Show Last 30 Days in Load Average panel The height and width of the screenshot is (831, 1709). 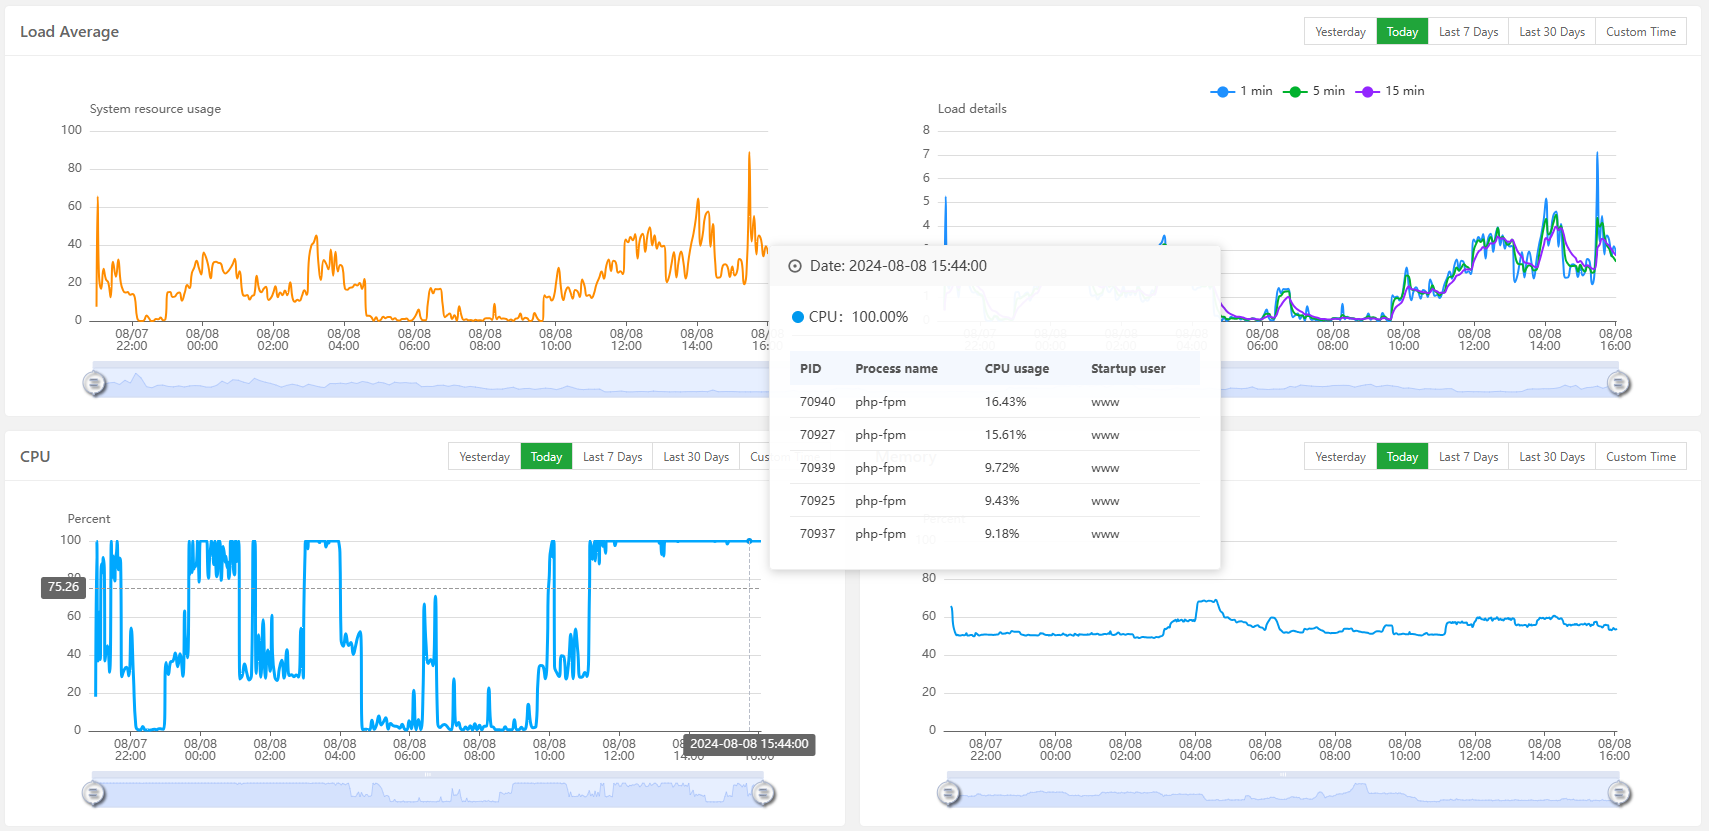[1551, 32]
